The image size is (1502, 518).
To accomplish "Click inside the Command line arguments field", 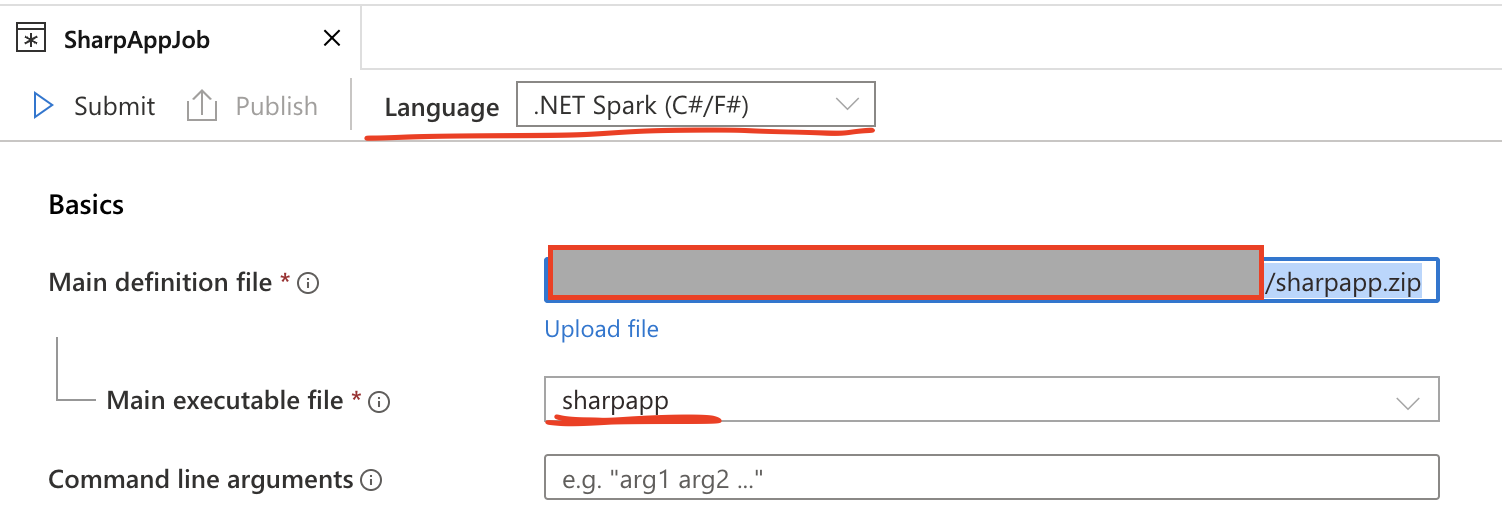I will point(992,478).
